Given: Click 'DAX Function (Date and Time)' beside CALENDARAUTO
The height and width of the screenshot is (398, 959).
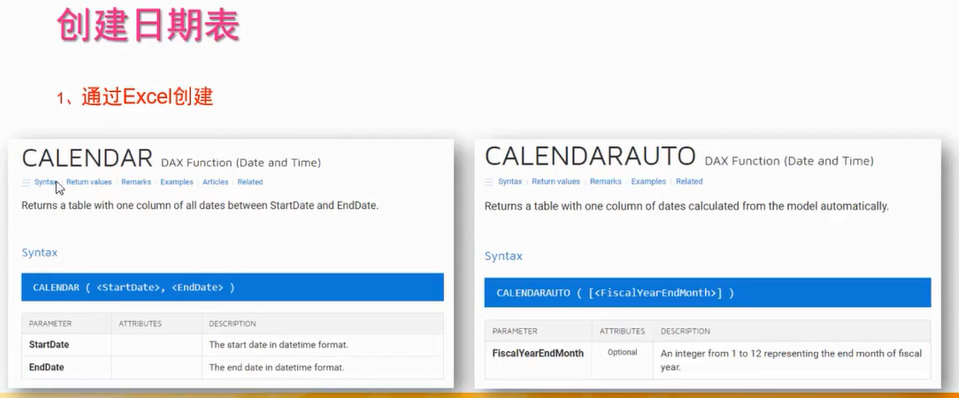Looking at the screenshot, I should [789, 161].
